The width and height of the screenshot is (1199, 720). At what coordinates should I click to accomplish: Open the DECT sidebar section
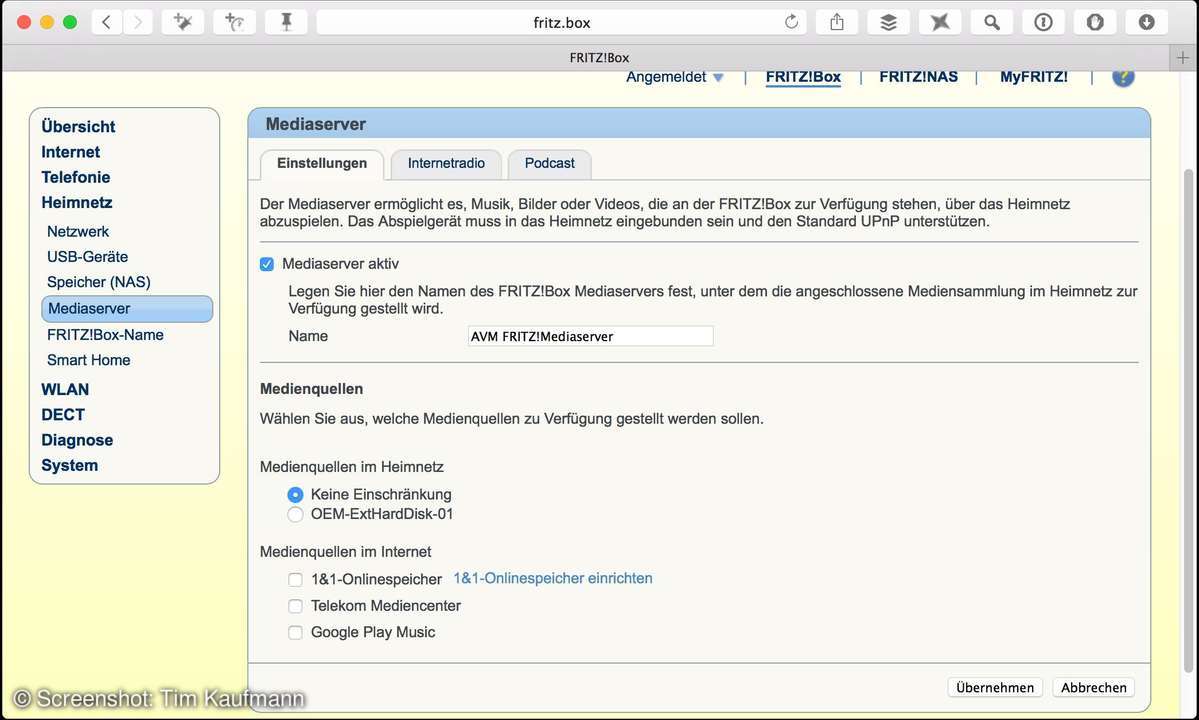pos(63,415)
